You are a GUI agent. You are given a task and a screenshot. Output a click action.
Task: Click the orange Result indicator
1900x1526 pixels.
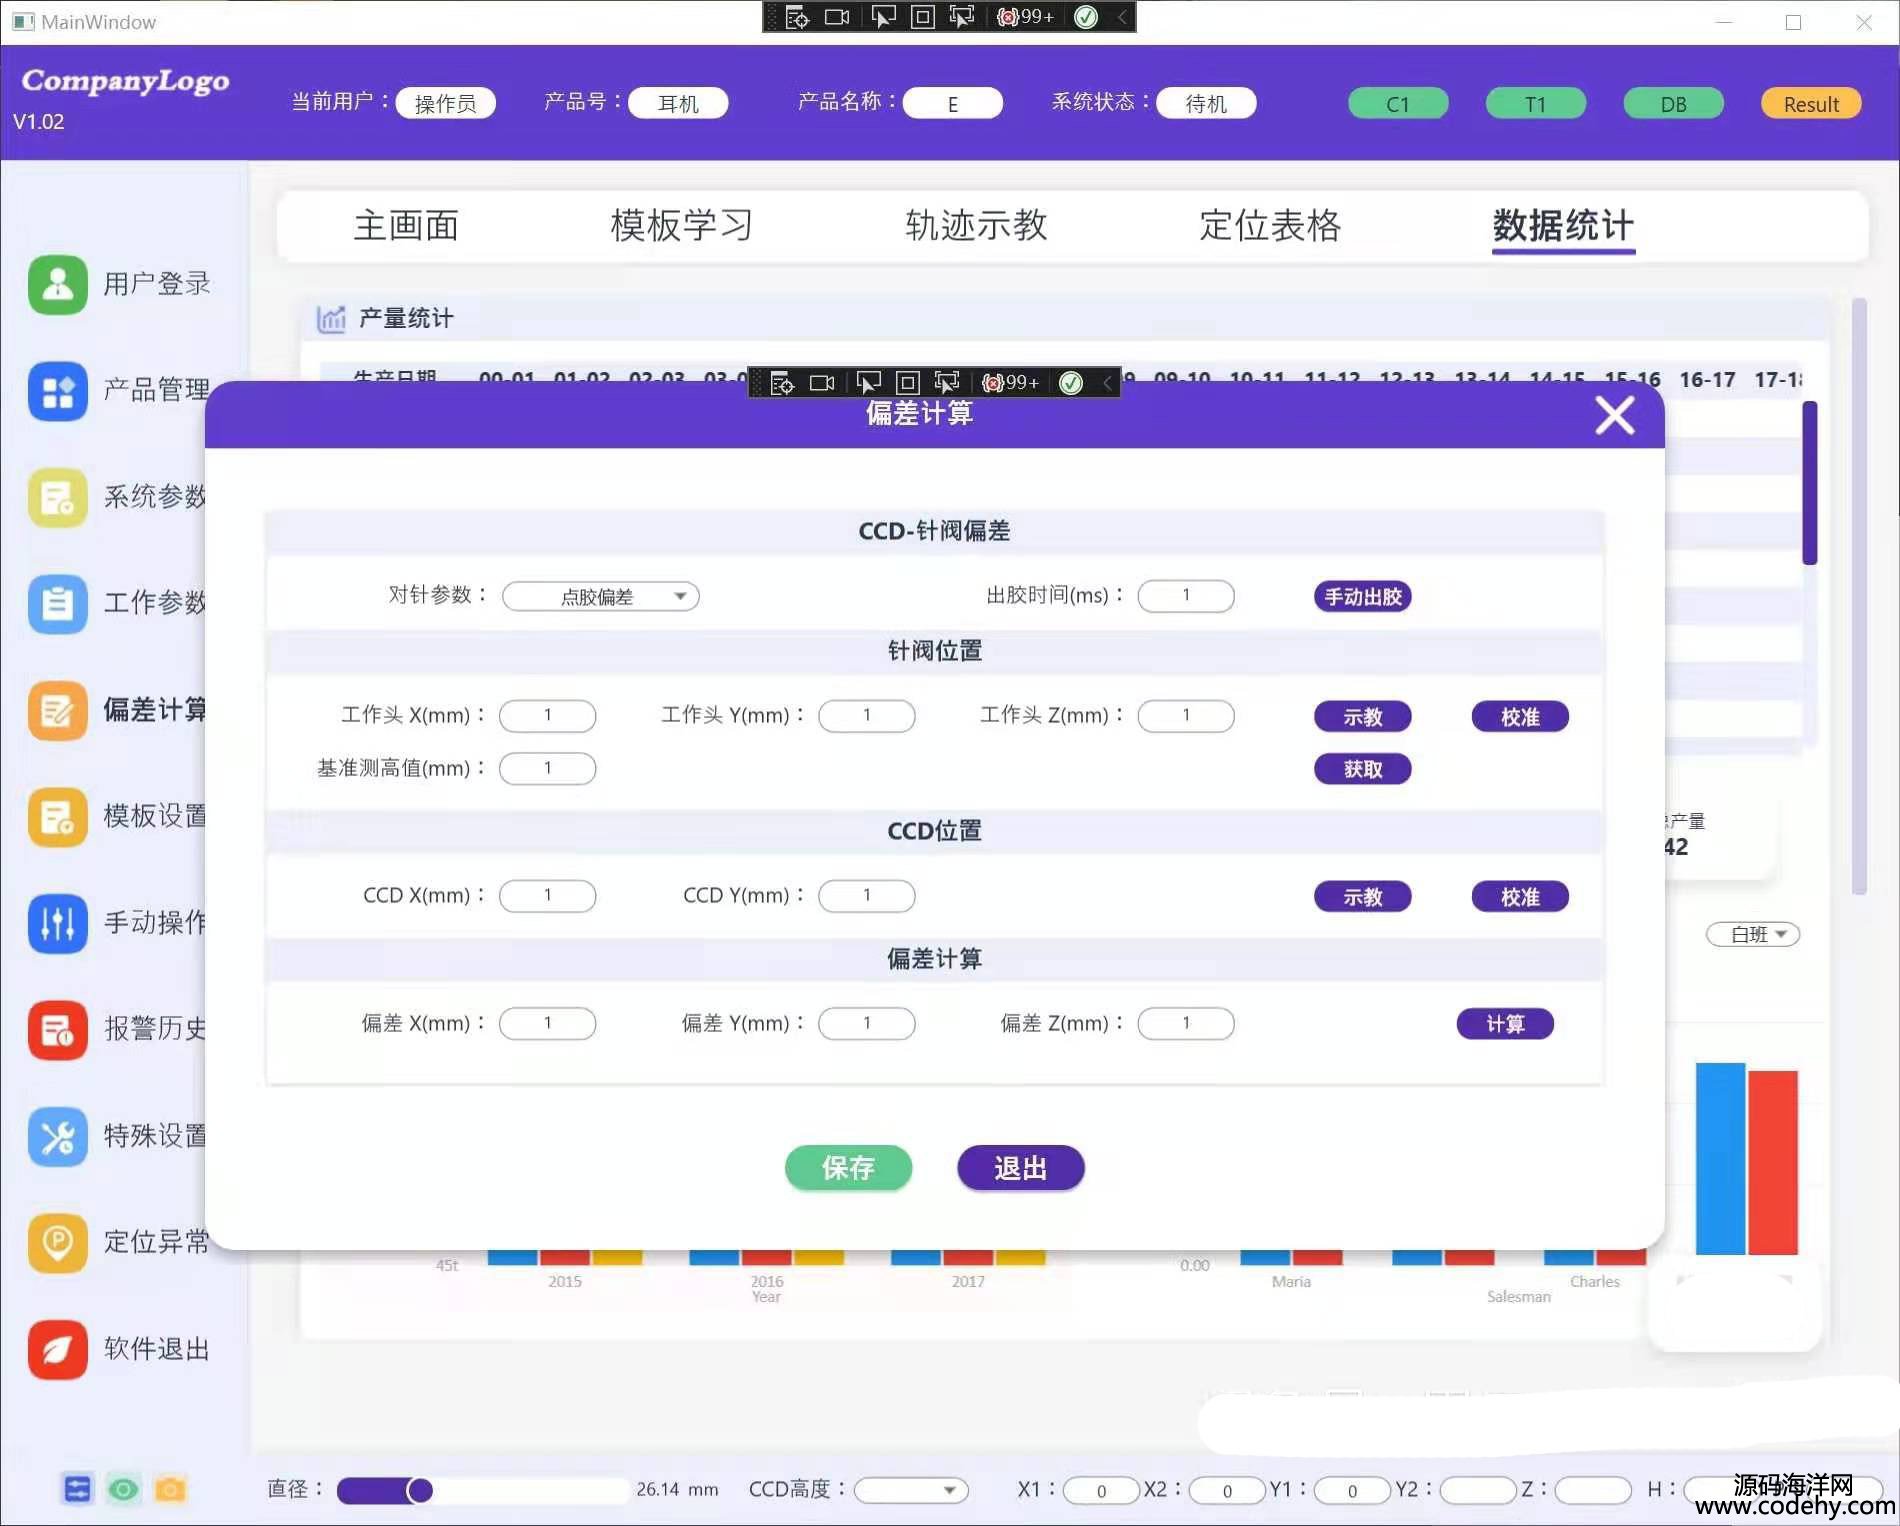point(1811,104)
